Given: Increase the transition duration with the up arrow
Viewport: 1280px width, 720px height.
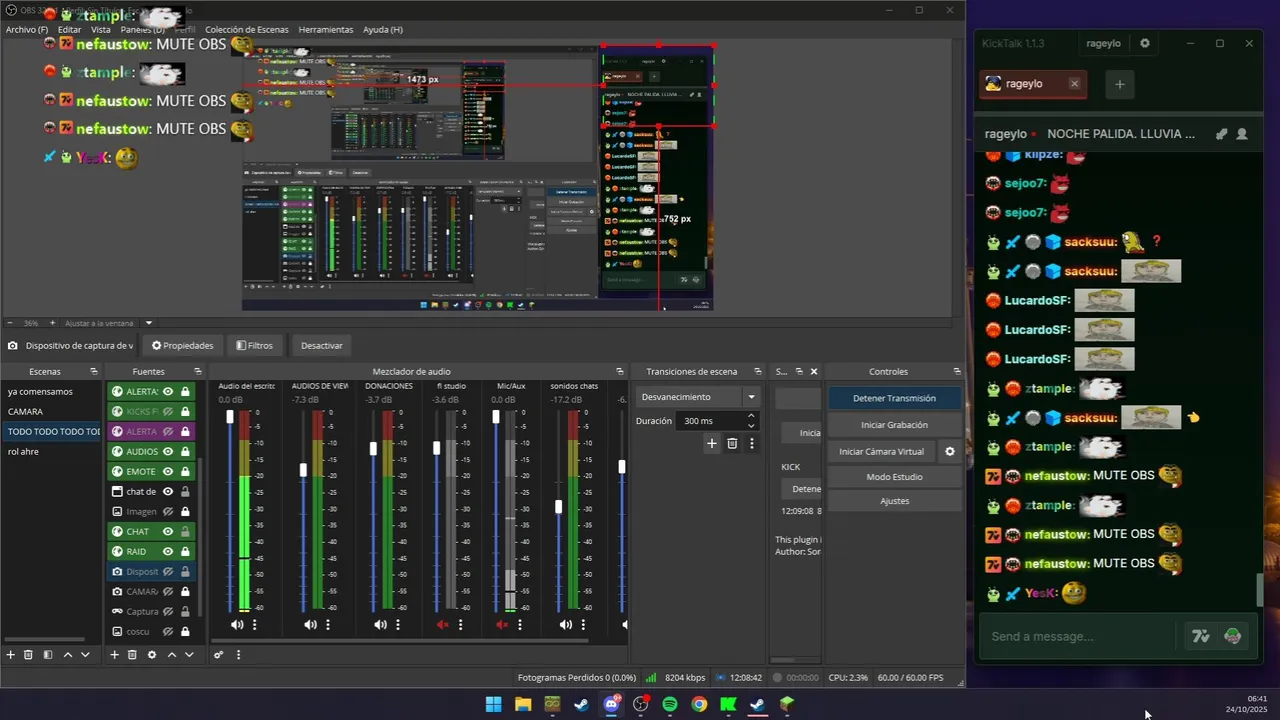Looking at the screenshot, I should point(751,416).
